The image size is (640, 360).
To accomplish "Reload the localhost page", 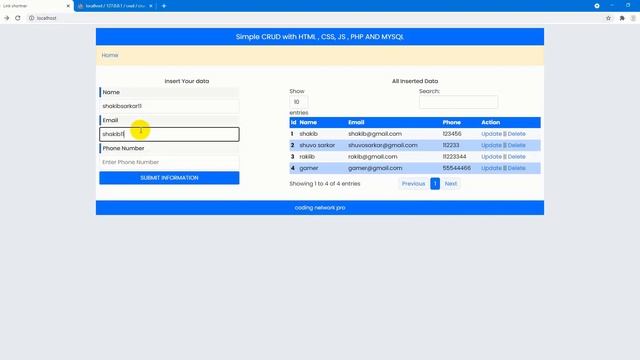I will pos(18,18).
